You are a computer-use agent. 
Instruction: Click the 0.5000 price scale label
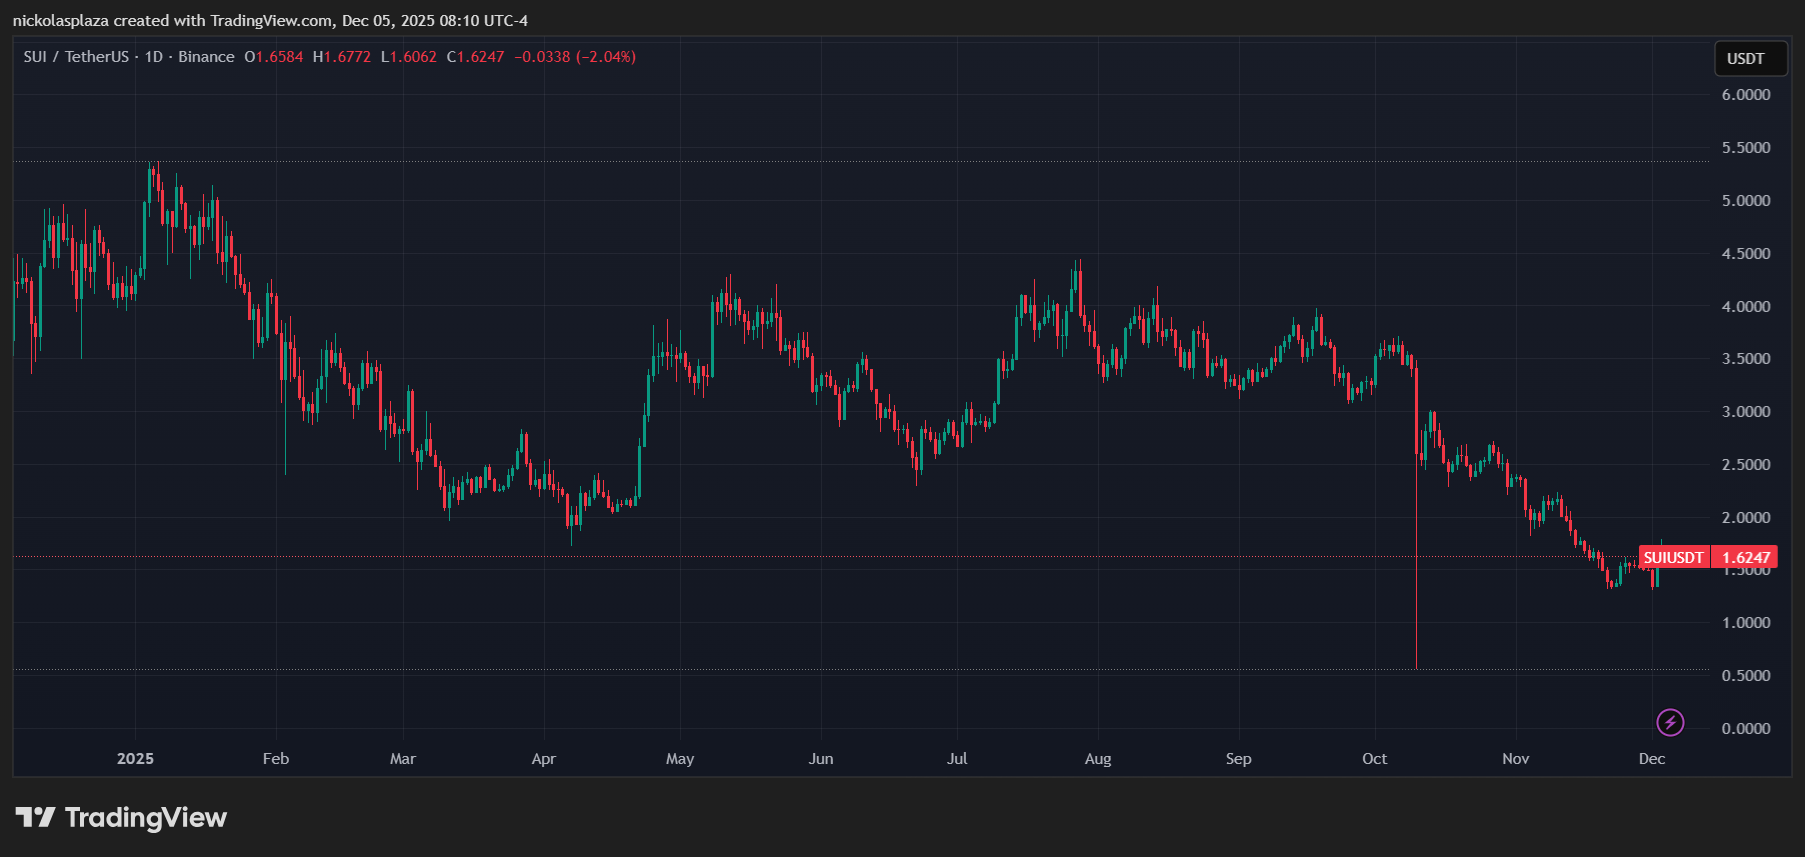pyautogui.click(x=1745, y=676)
